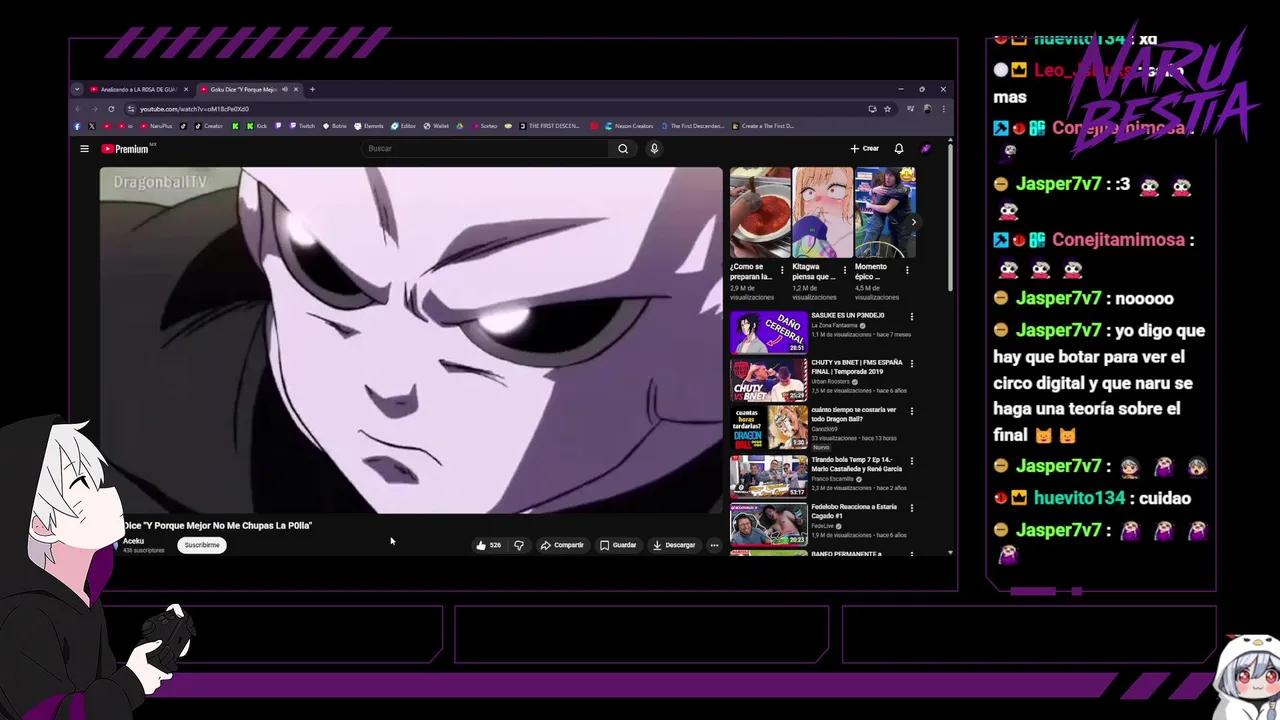Click into the Buscar search field
This screenshot has width=1280, height=720.
pos(487,148)
